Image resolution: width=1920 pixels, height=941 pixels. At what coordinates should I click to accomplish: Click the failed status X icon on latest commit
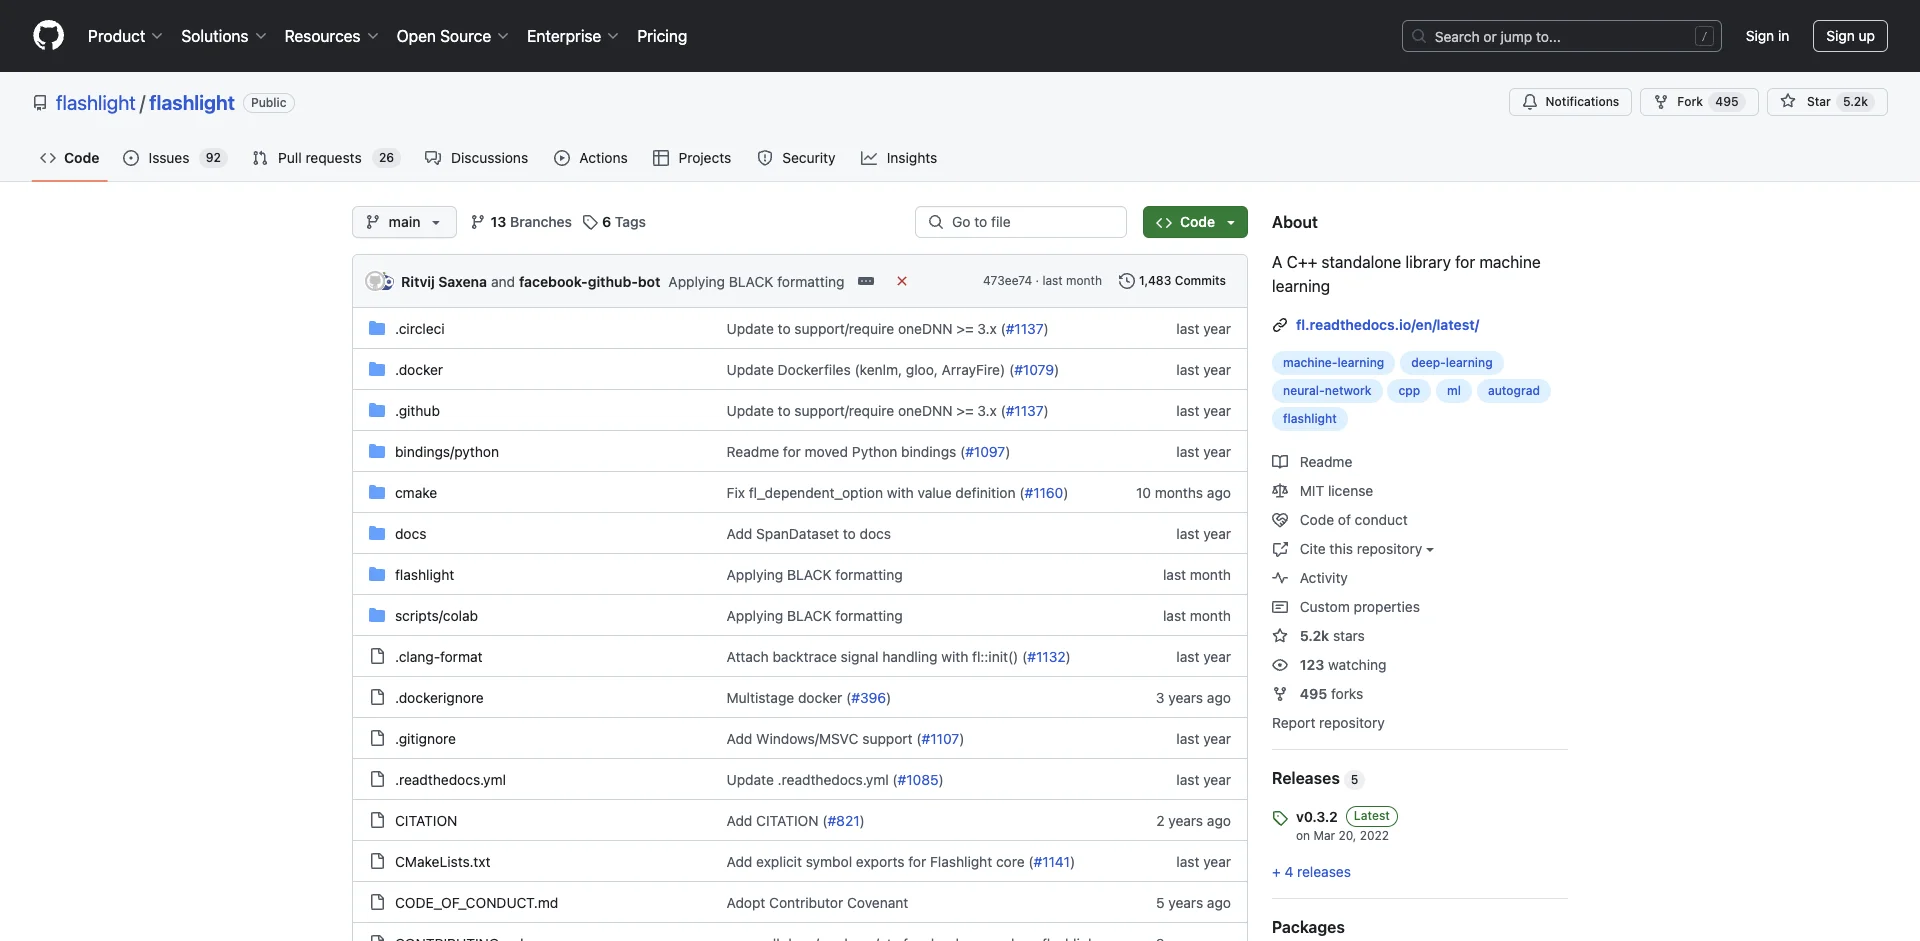tap(902, 282)
